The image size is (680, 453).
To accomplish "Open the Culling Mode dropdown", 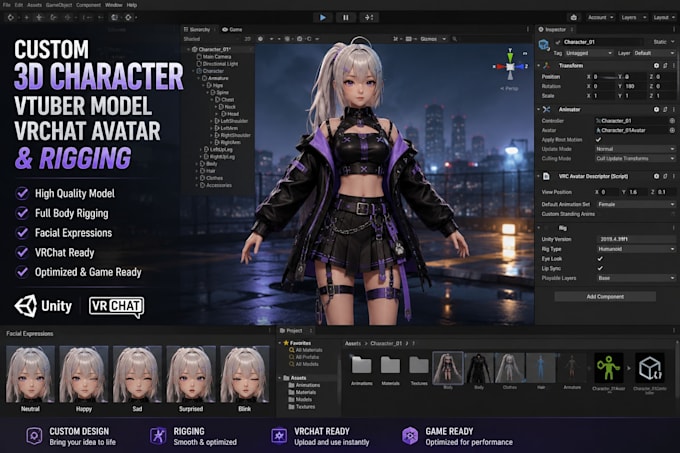I will click(635, 159).
